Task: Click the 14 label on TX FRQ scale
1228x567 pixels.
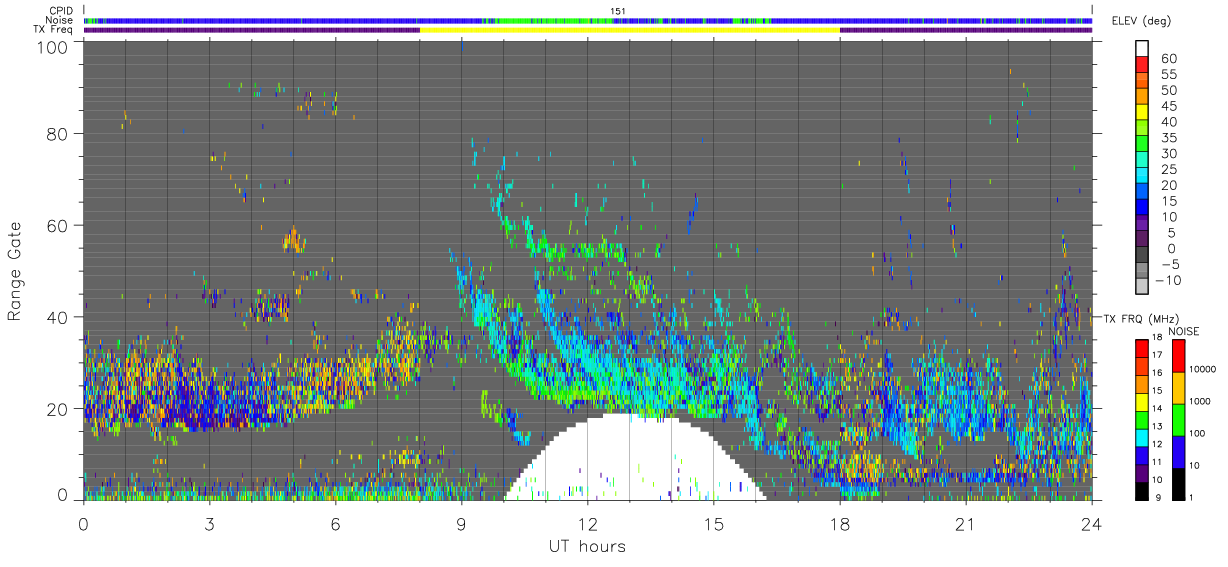Action: click(x=1157, y=407)
